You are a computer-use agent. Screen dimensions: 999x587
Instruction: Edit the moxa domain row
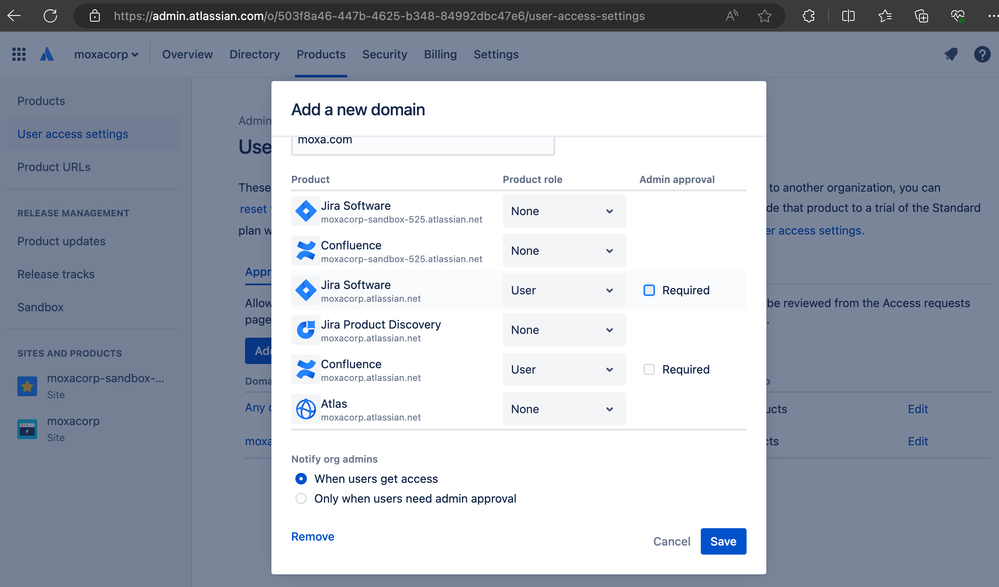tap(917, 440)
